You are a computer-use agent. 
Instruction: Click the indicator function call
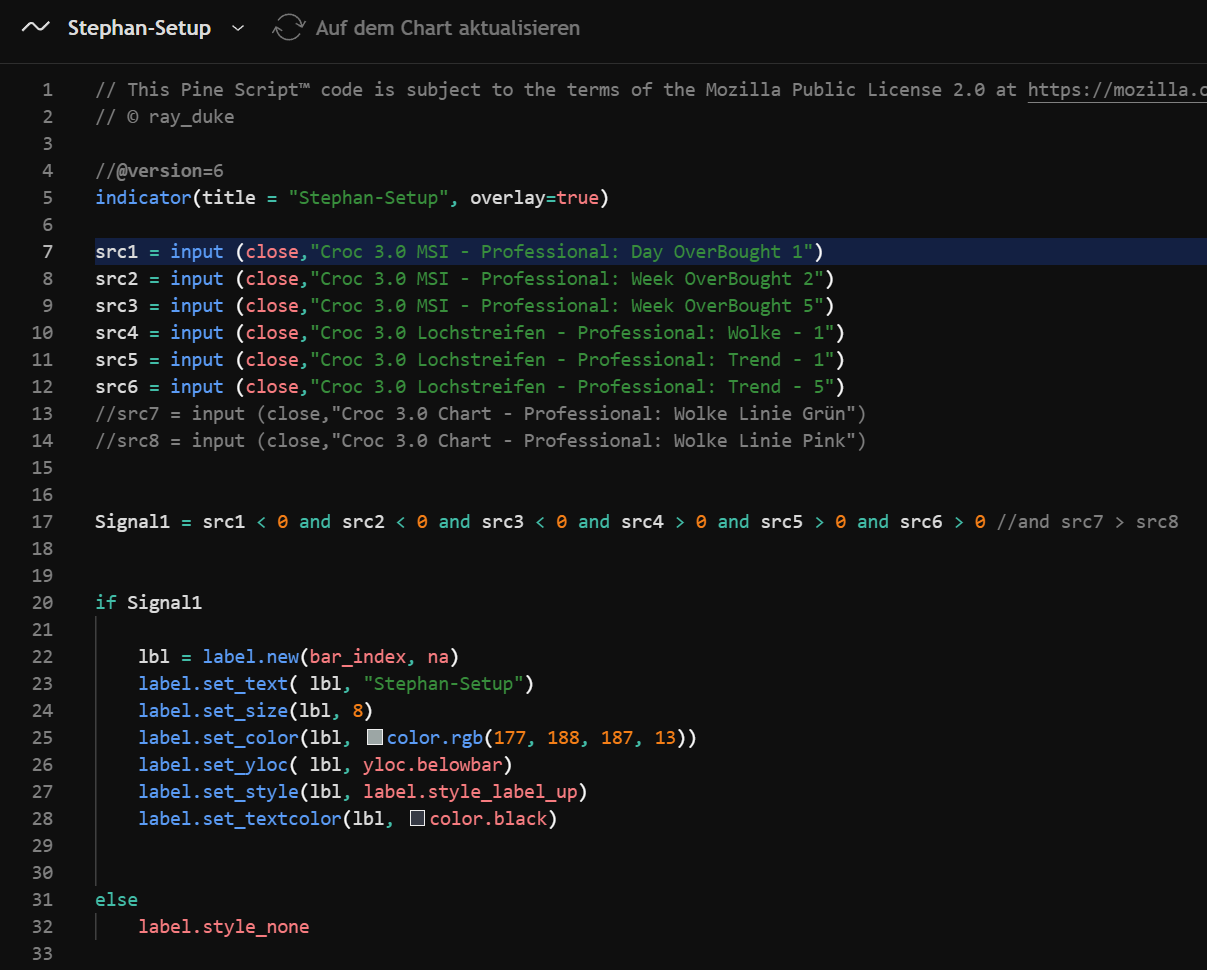pyautogui.click(x=142, y=198)
